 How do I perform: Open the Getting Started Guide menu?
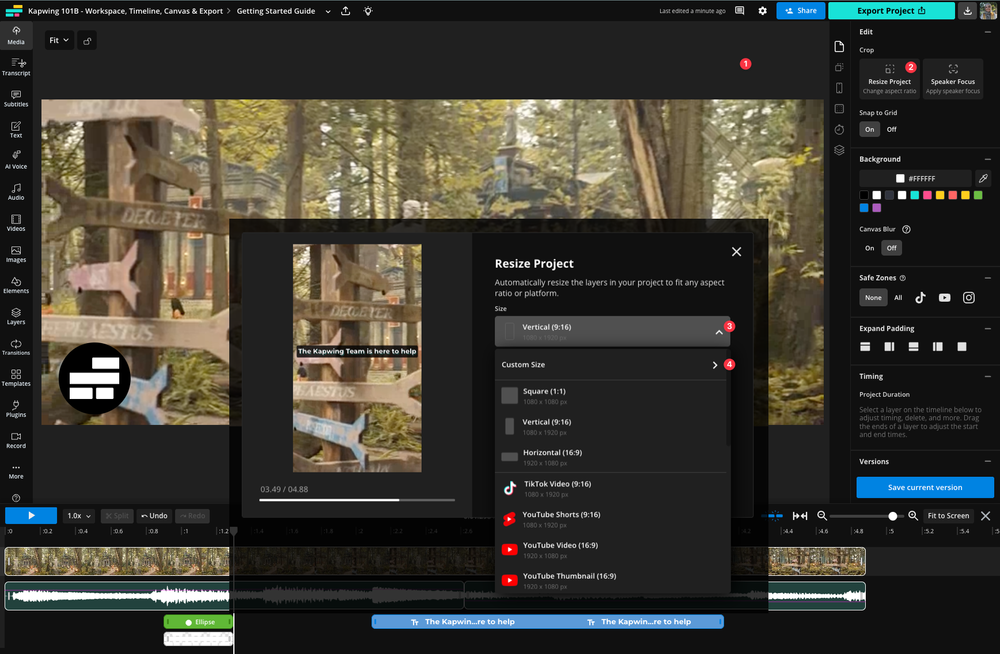click(327, 10)
